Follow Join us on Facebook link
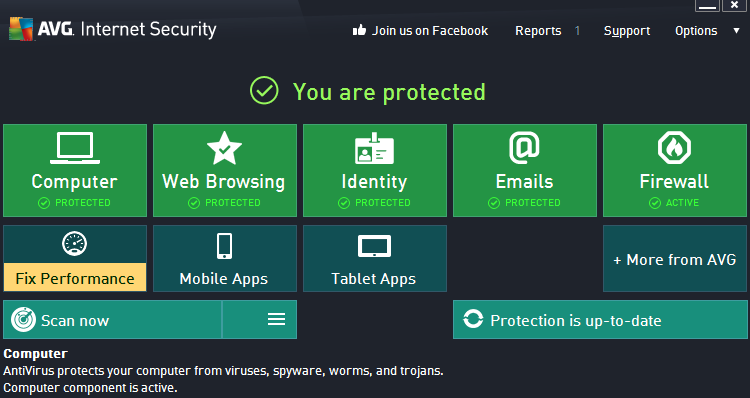The height and width of the screenshot is (398, 750). (430, 31)
